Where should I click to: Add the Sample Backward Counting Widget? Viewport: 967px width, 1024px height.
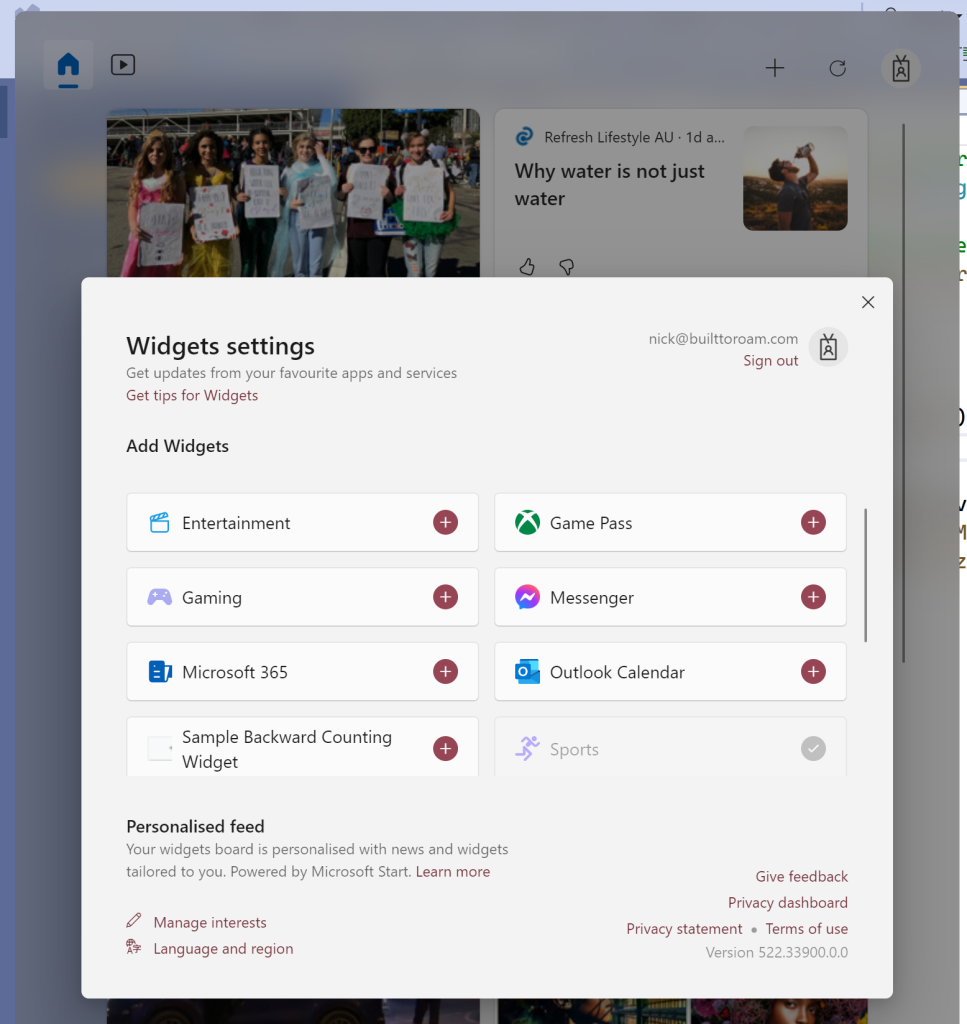click(445, 747)
